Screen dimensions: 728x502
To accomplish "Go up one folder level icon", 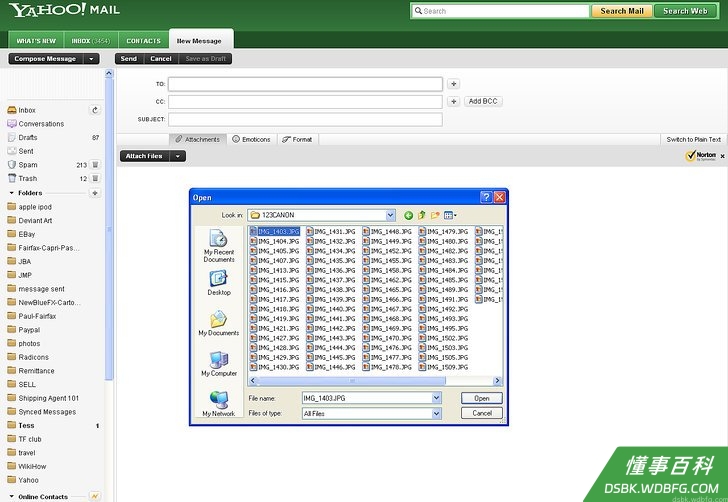I will (422, 215).
